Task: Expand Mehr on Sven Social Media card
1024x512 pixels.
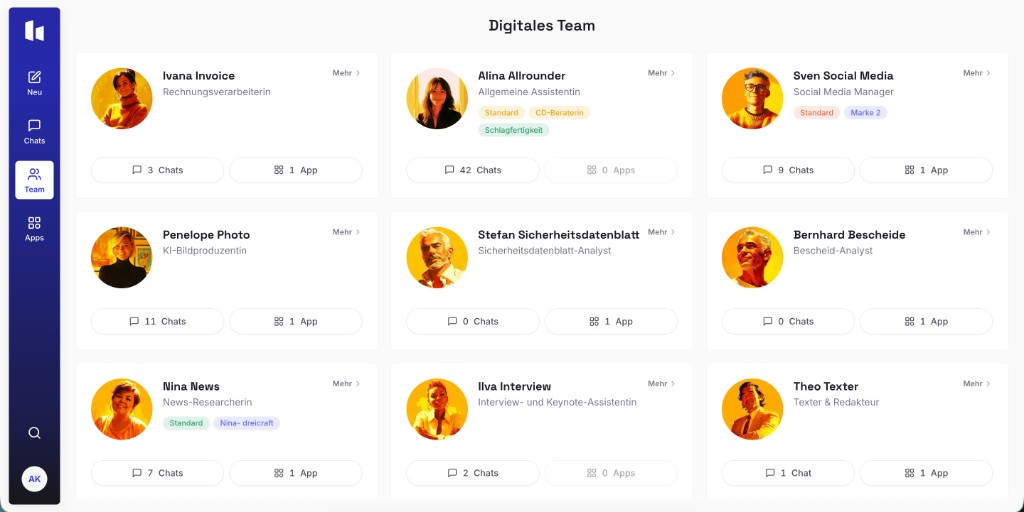Action: 977,73
